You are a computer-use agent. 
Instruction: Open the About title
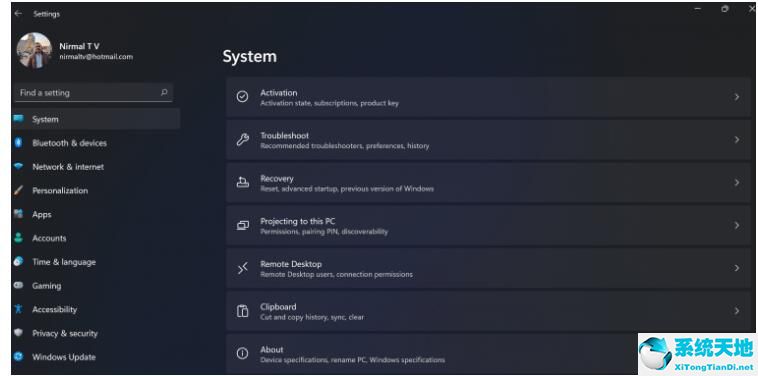(272, 349)
